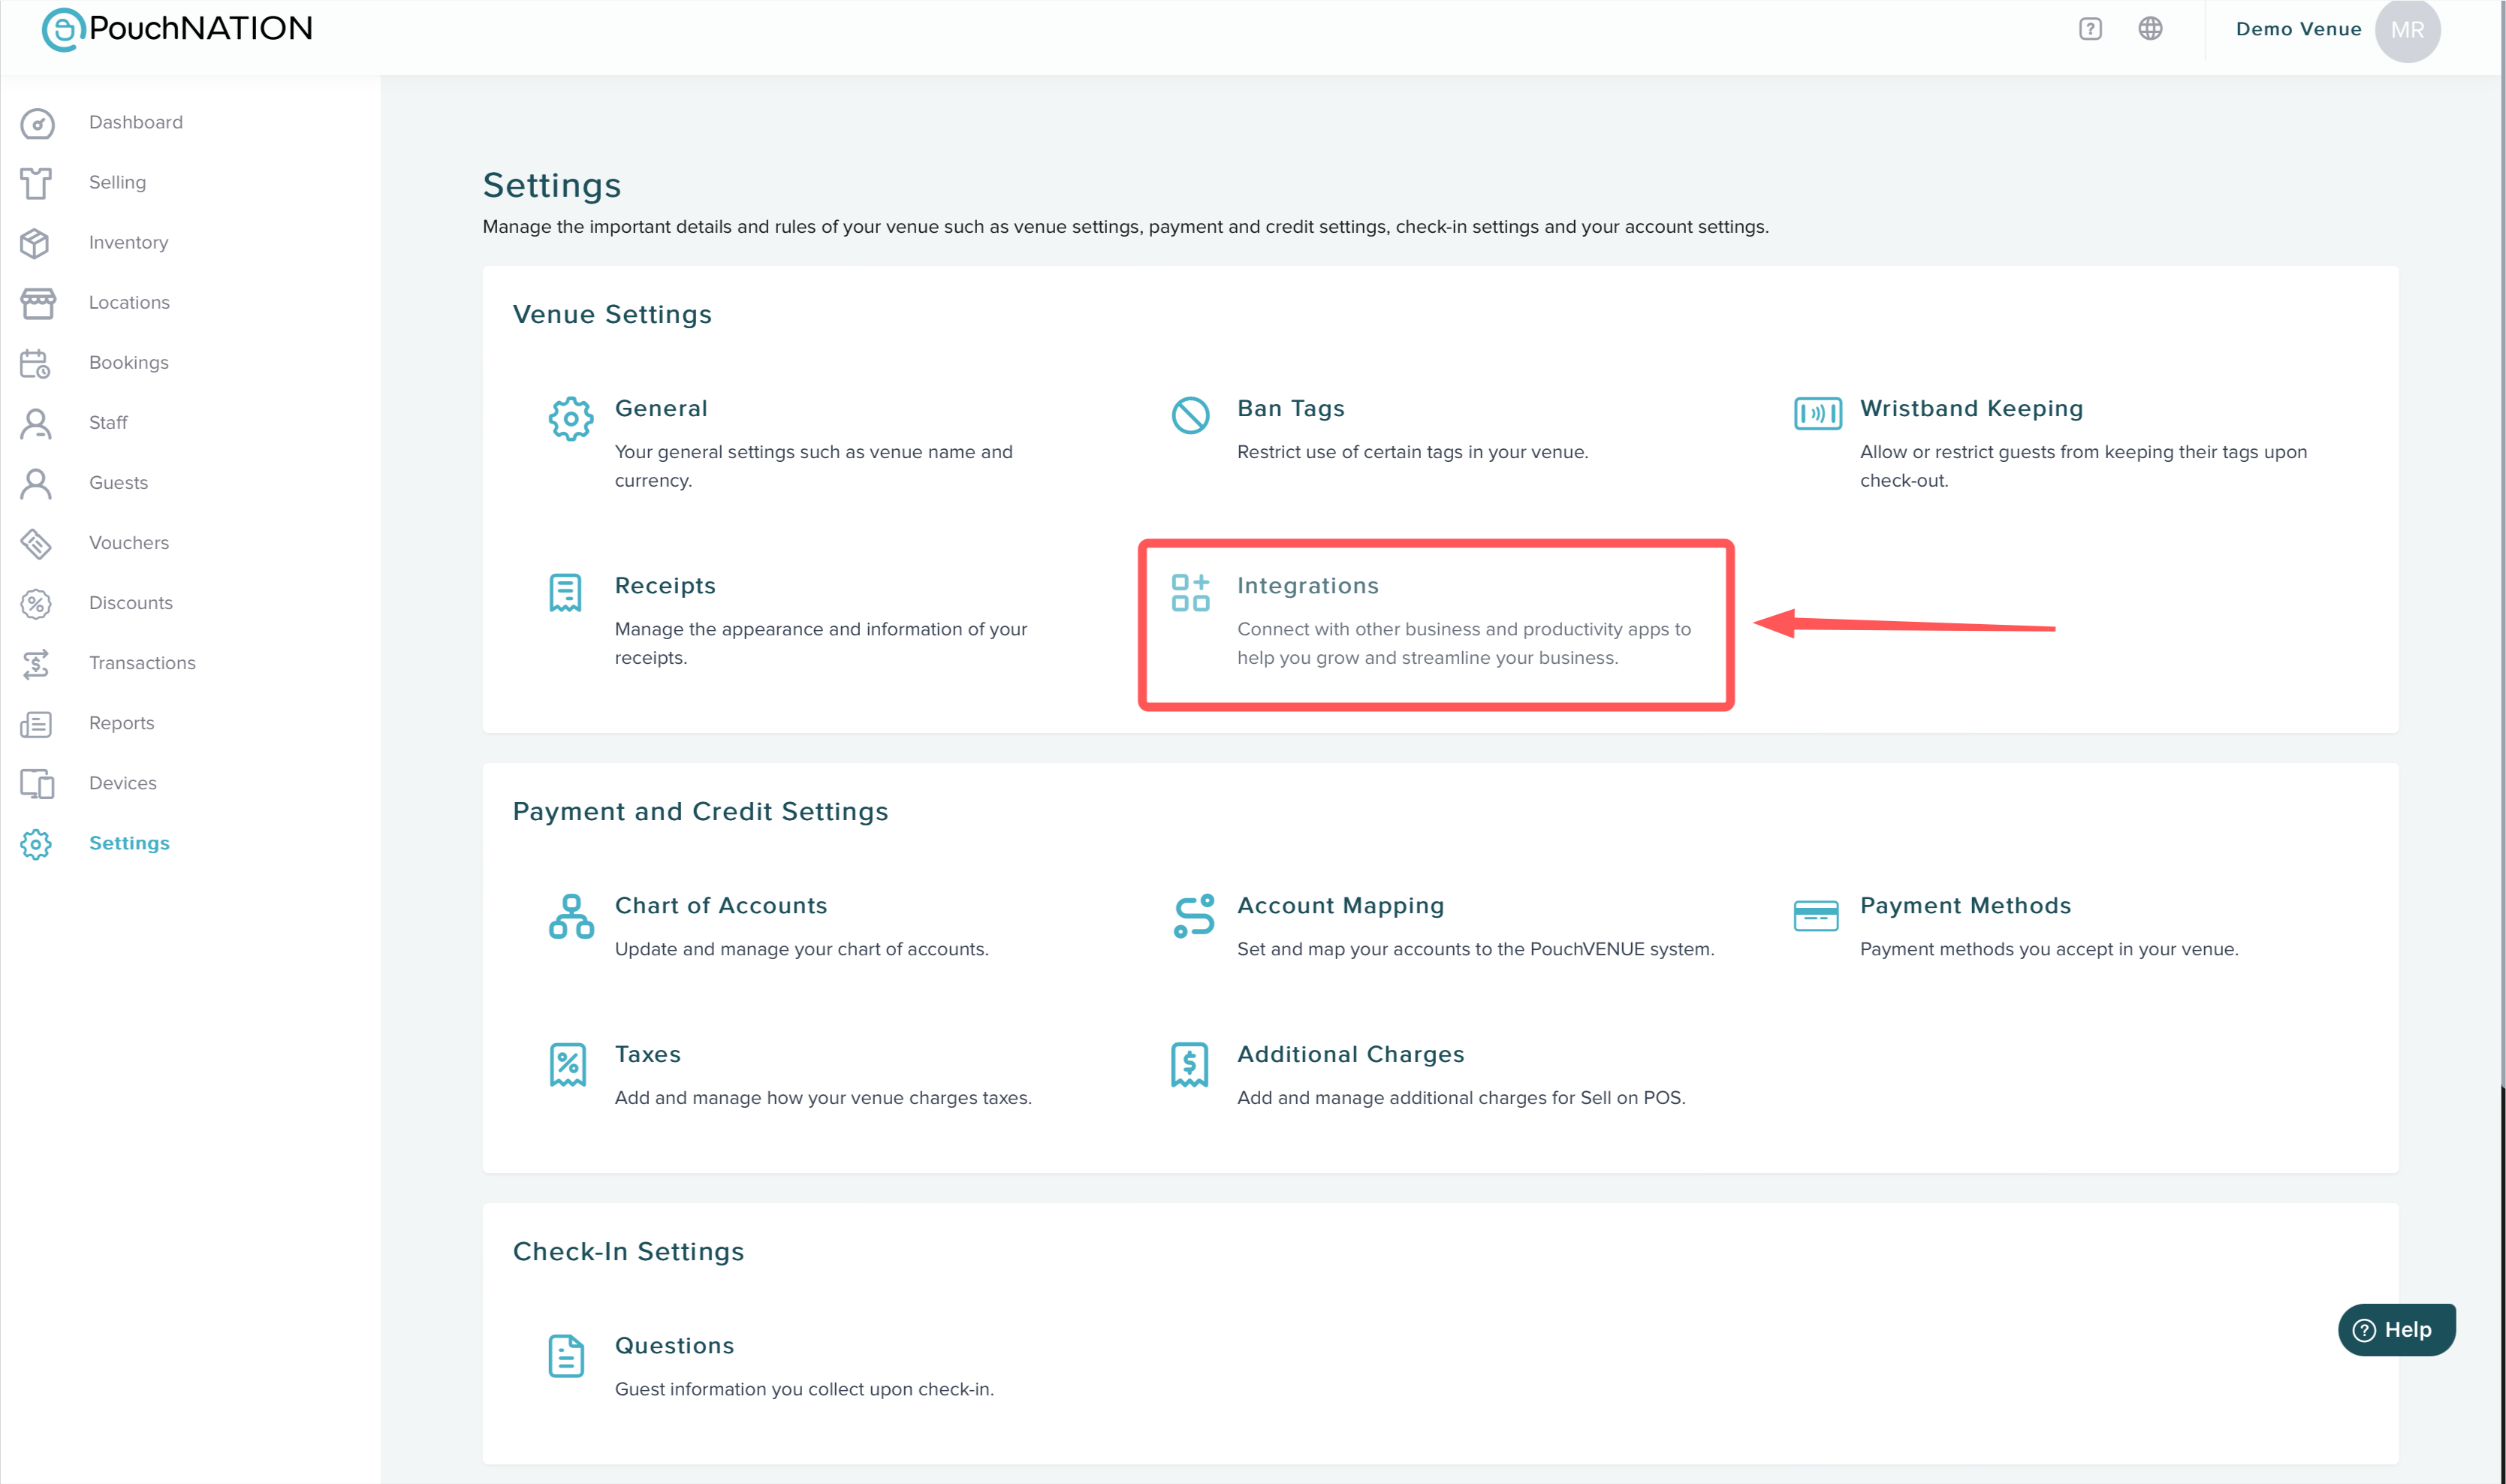Open the MR user avatar
The width and height of the screenshot is (2506, 1484).
(2407, 30)
